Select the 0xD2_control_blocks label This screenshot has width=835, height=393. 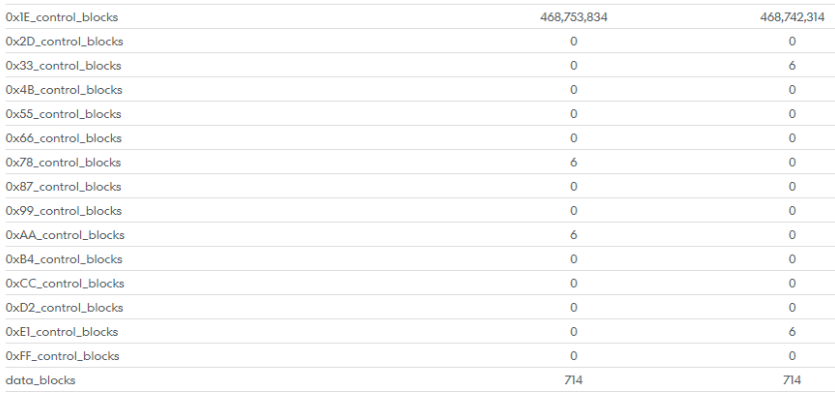(x=64, y=308)
